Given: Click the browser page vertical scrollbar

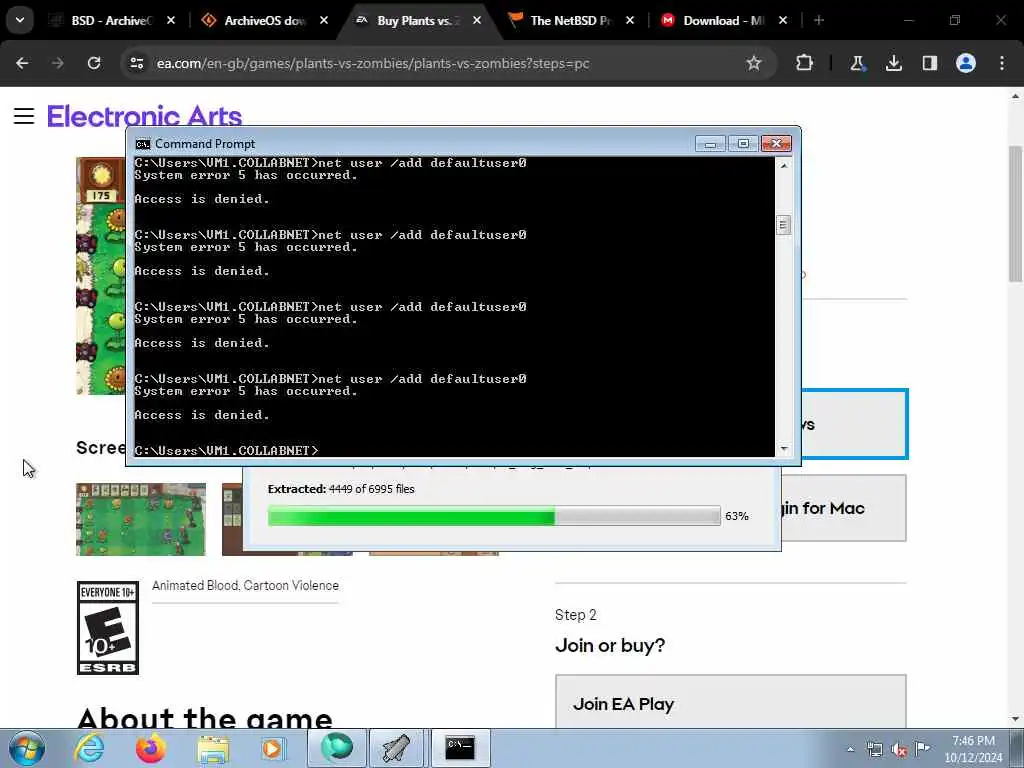Looking at the screenshot, I should (1015, 216).
